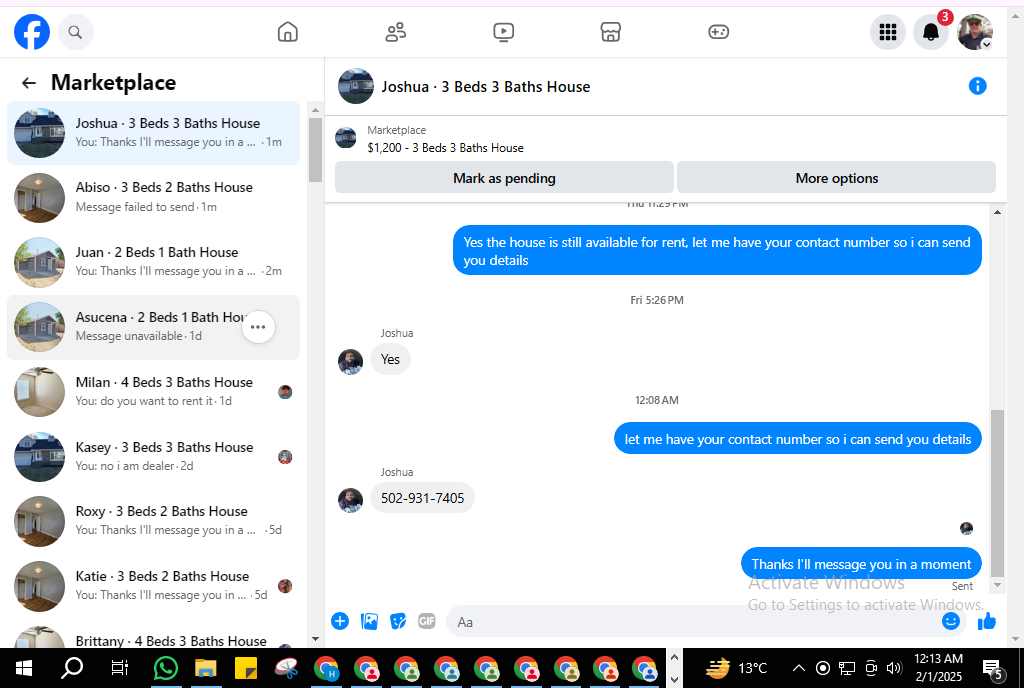1024x688 pixels.
Task: Click the Thanks I'll message you in a moment bubble
Action: pos(861,564)
